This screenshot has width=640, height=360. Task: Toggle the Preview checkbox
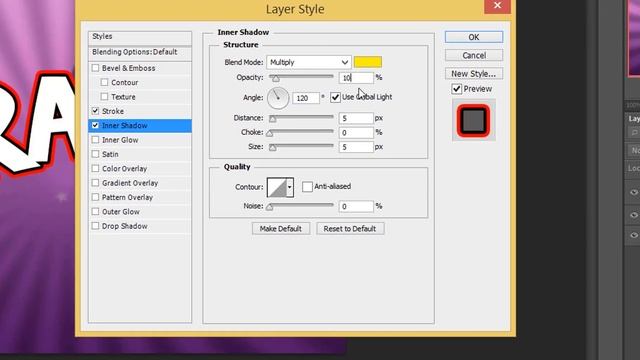[457, 89]
